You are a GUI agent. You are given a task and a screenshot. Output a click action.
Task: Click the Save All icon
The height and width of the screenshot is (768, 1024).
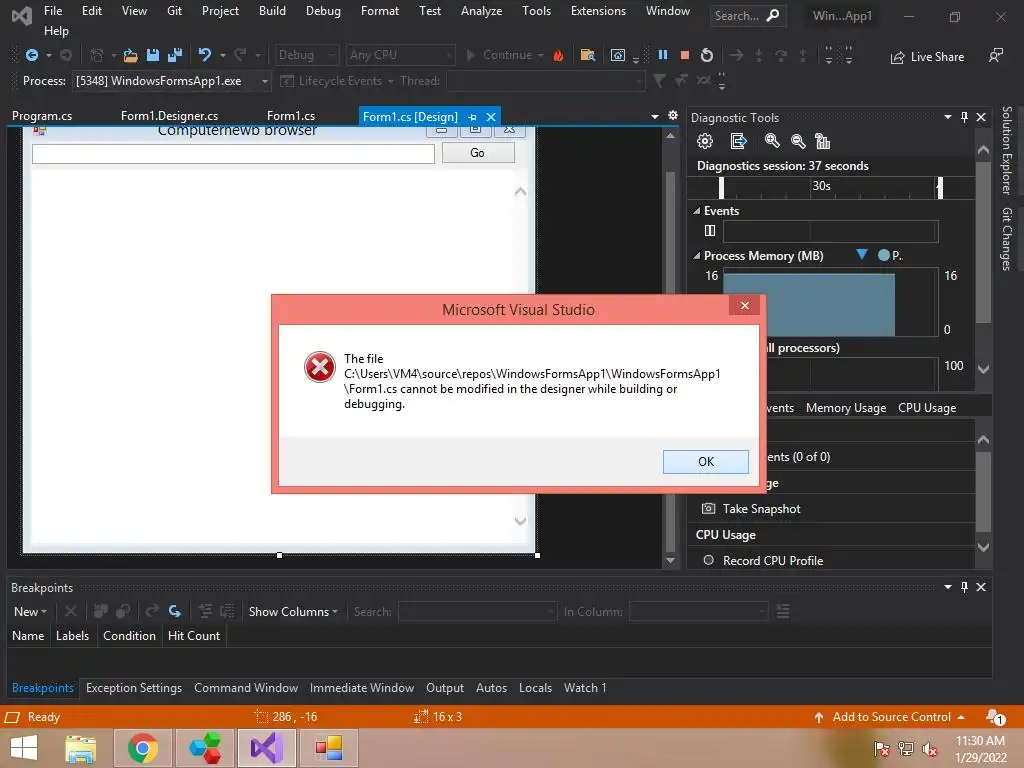175,56
